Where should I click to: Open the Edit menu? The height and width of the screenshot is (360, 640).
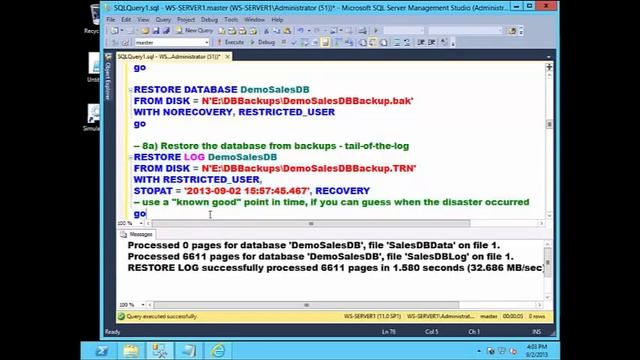tap(126, 19)
